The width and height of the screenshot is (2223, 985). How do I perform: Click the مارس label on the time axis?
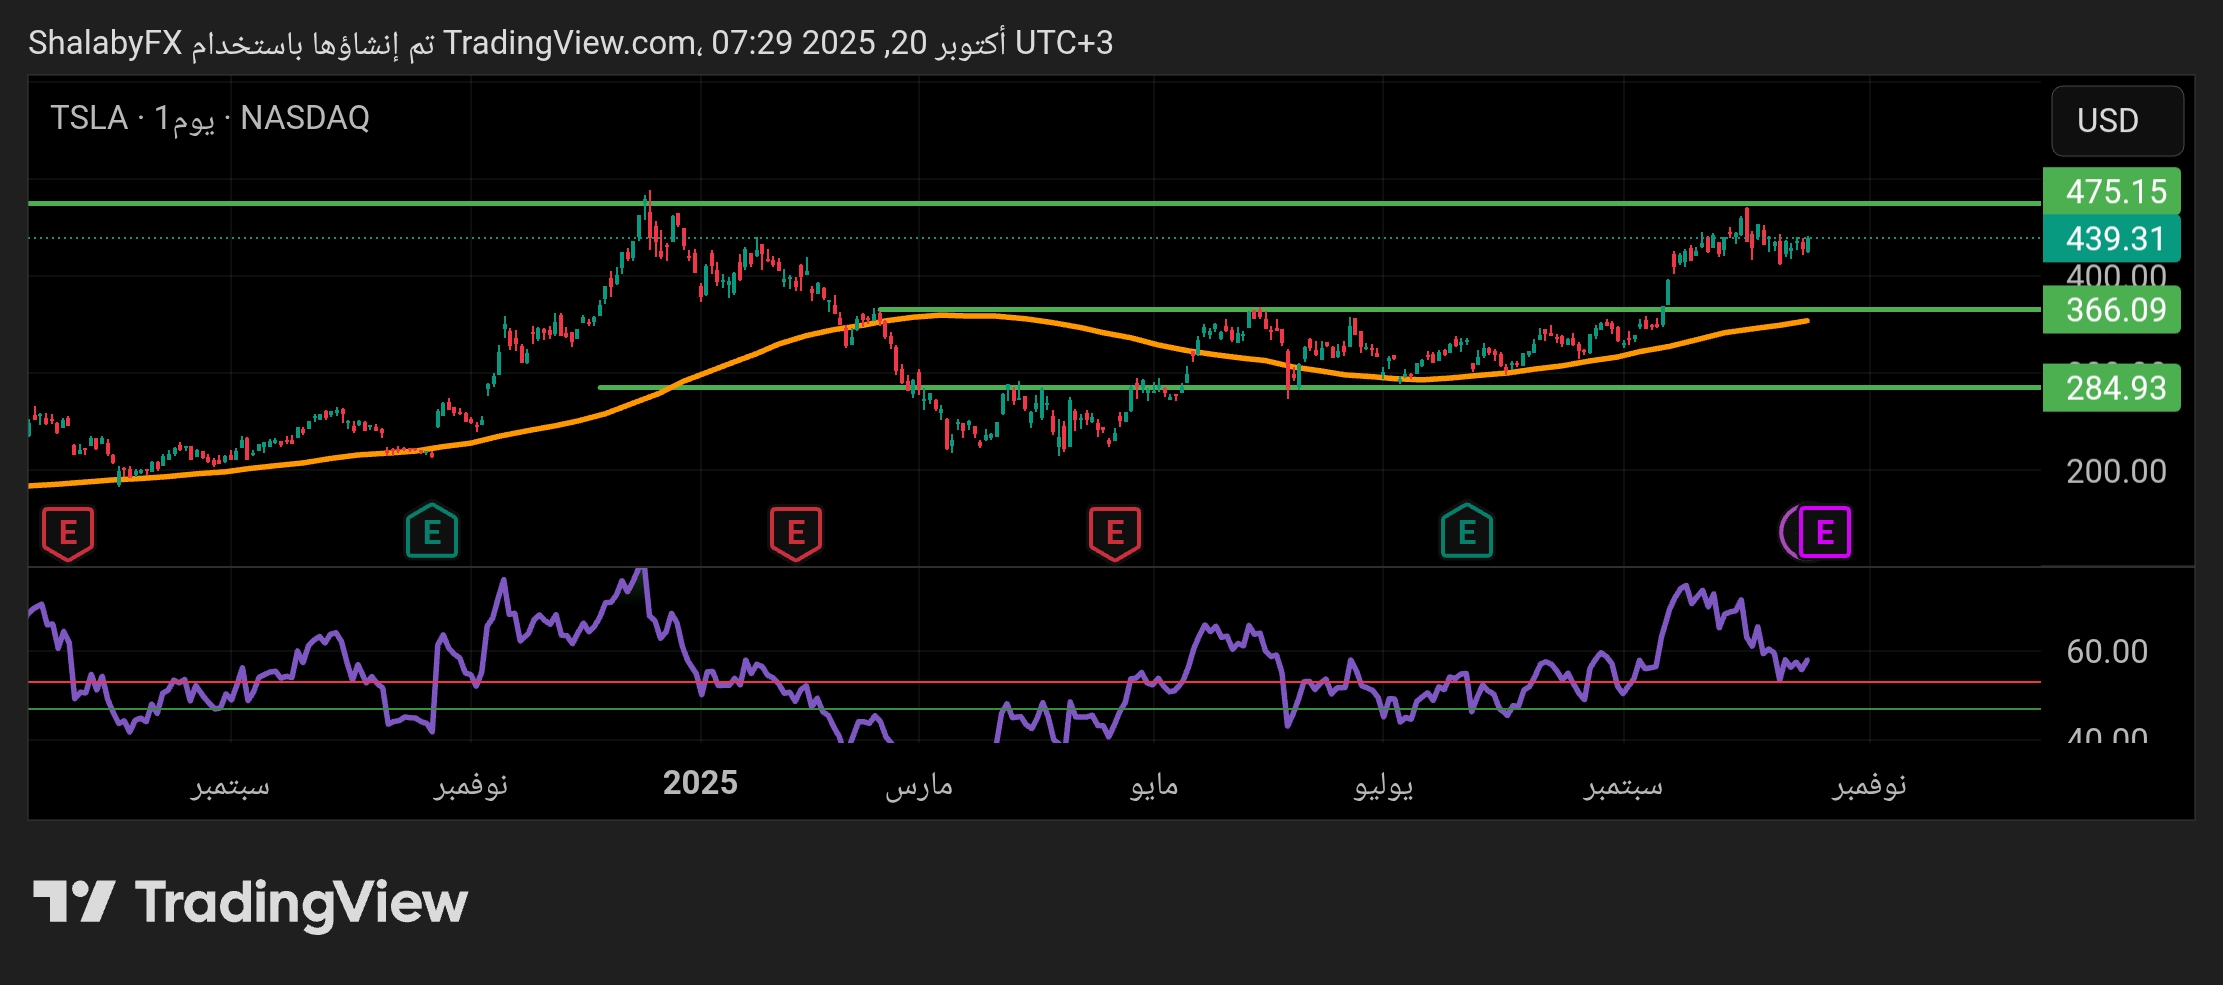point(918,785)
